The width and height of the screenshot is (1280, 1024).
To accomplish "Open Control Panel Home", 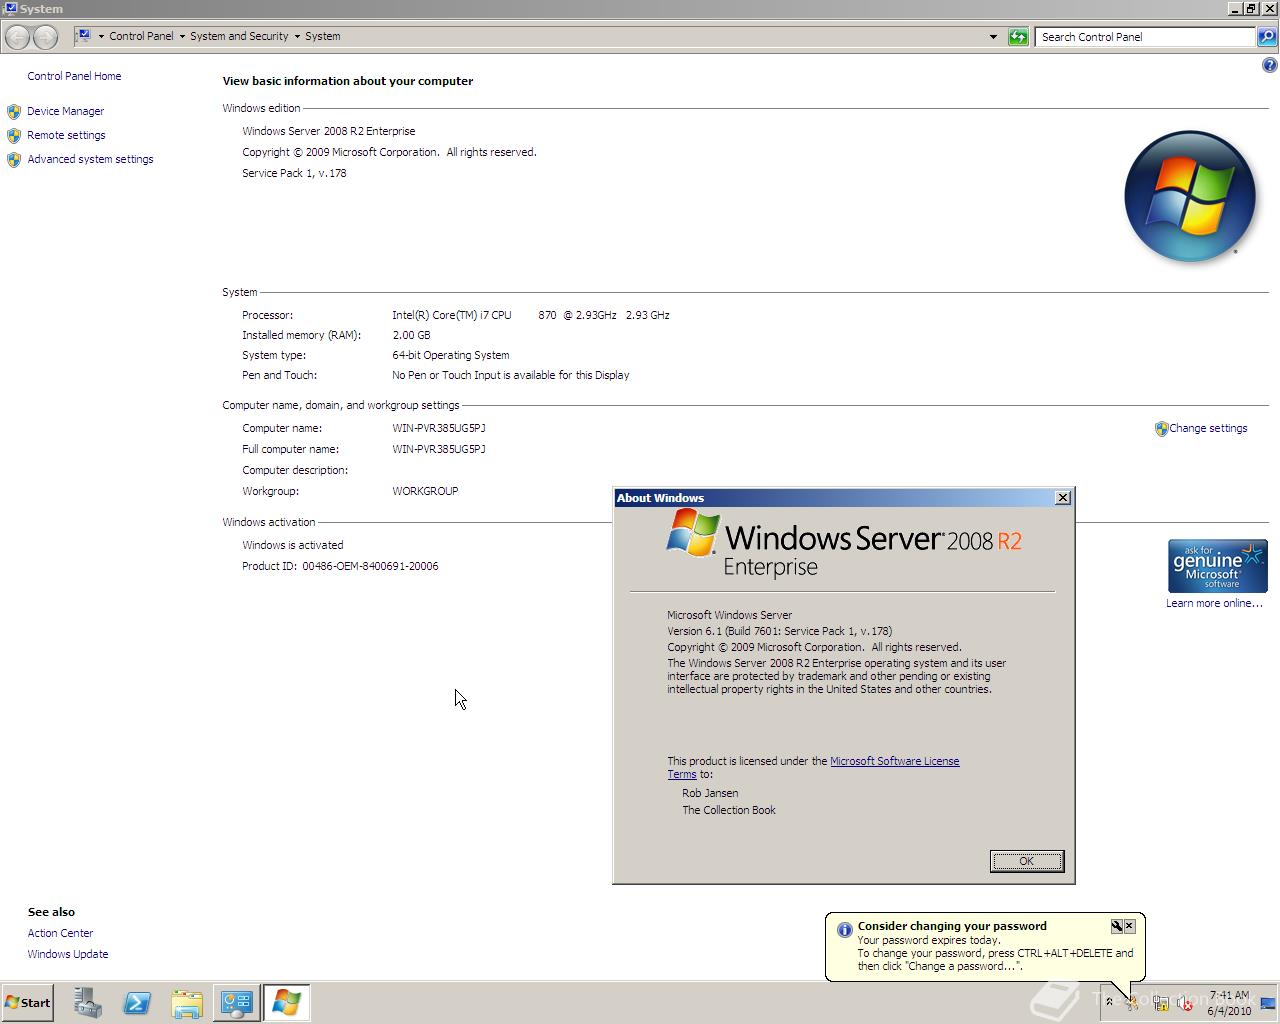I will coord(74,76).
